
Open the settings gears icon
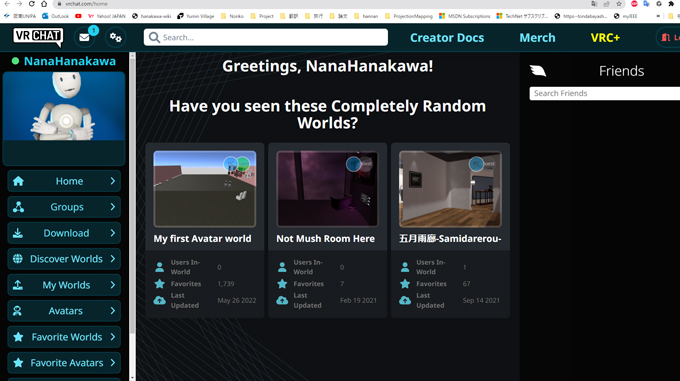click(x=115, y=38)
